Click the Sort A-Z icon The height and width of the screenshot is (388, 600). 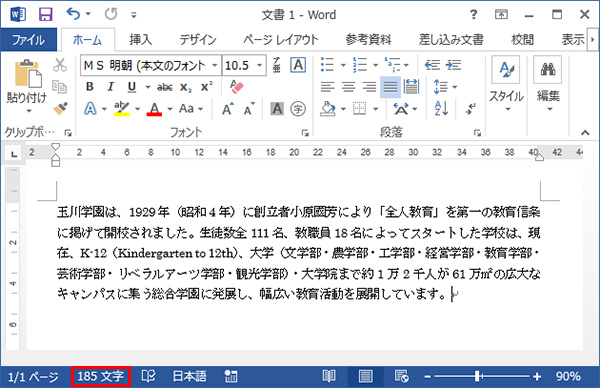tap(441, 109)
